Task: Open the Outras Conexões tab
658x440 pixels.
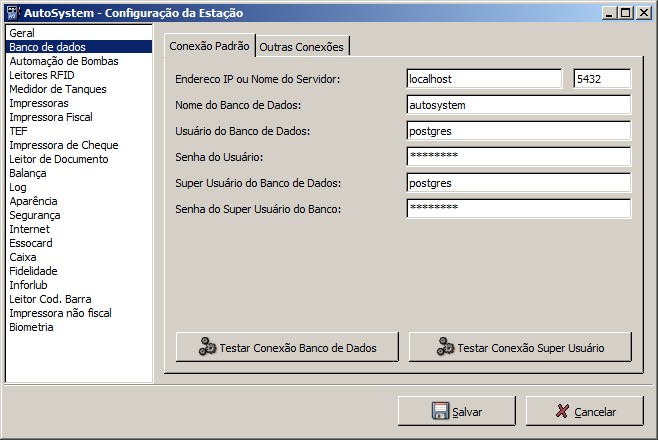Action: 302,47
